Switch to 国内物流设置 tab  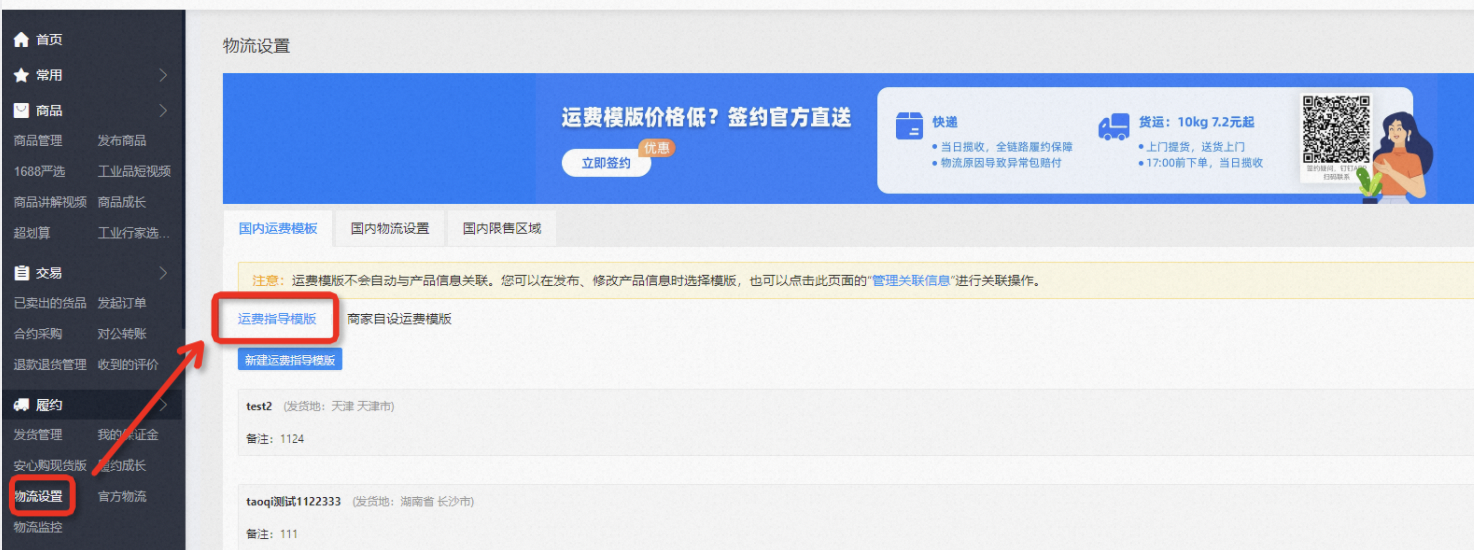coord(390,228)
